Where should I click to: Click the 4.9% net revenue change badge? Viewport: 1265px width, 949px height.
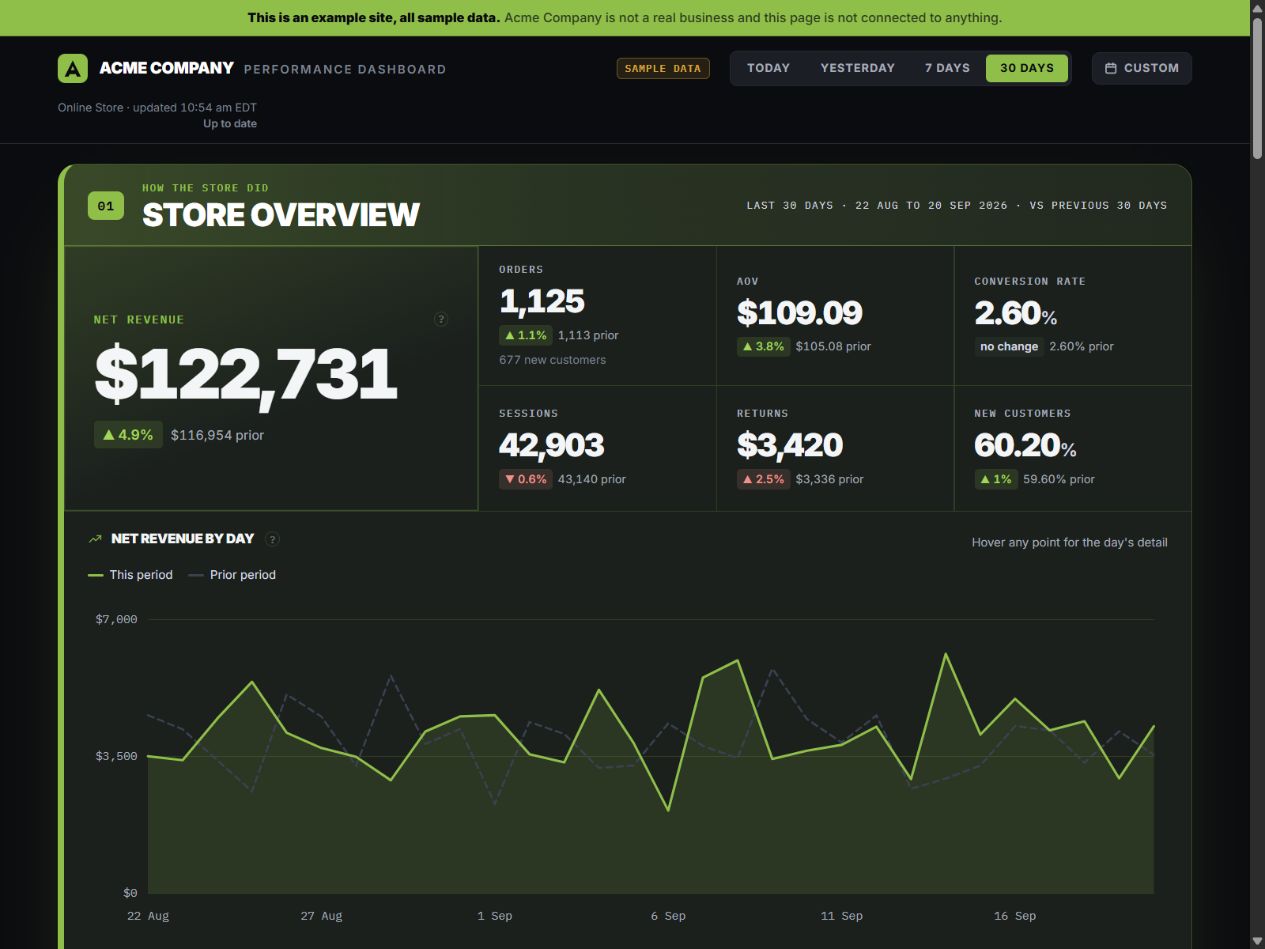coord(128,435)
